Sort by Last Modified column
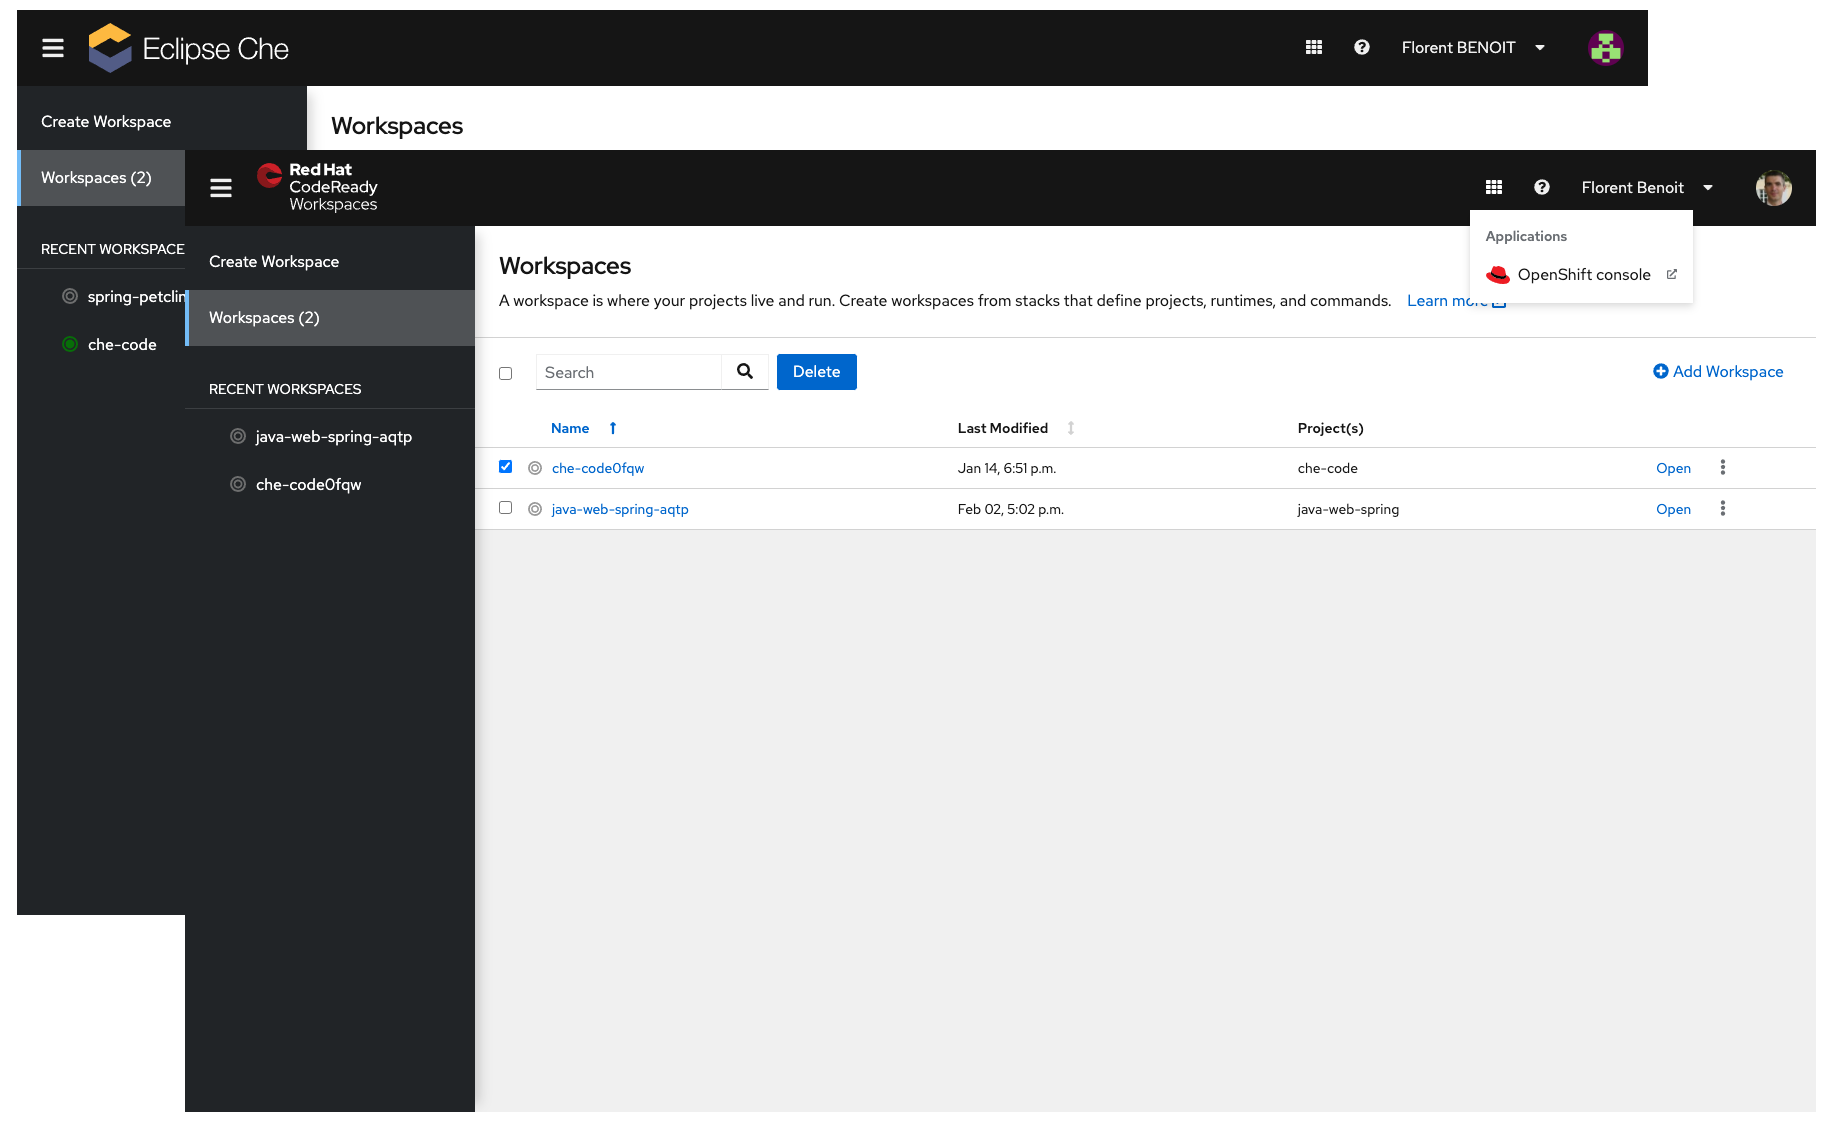Screen dimensions: 1824x1122 pos(1003,428)
